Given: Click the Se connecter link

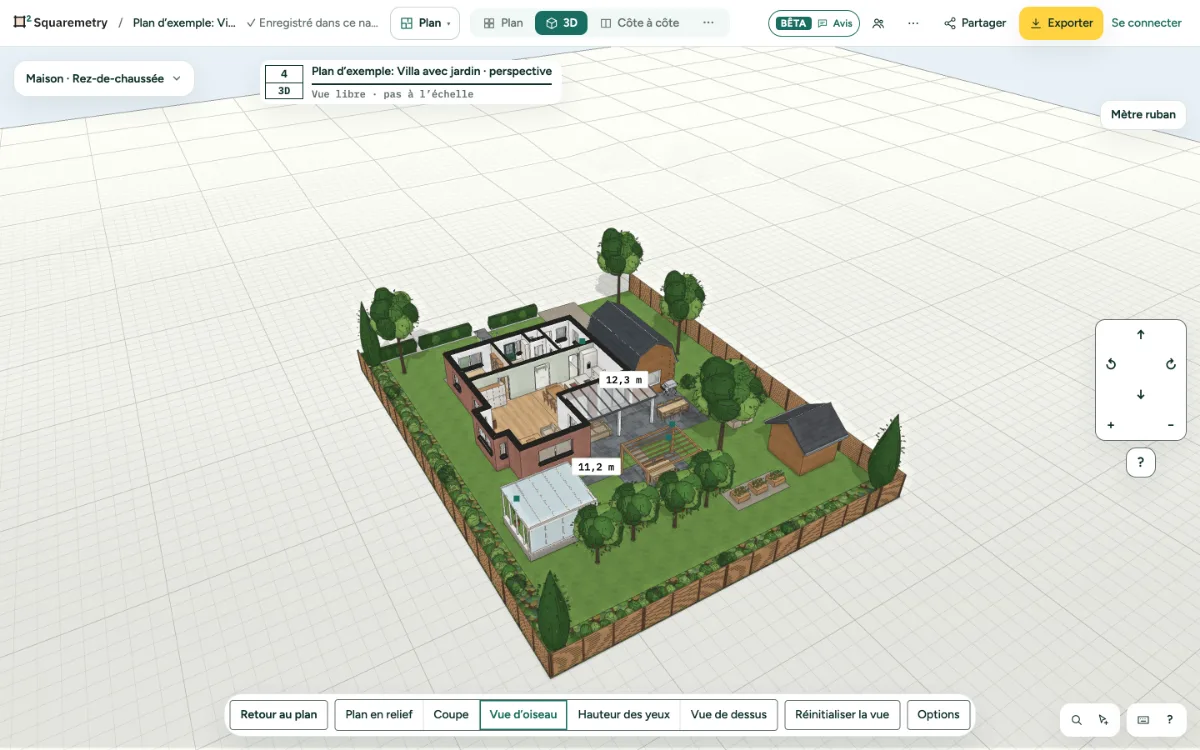Looking at the screenshot, I should coord(1146,23).
